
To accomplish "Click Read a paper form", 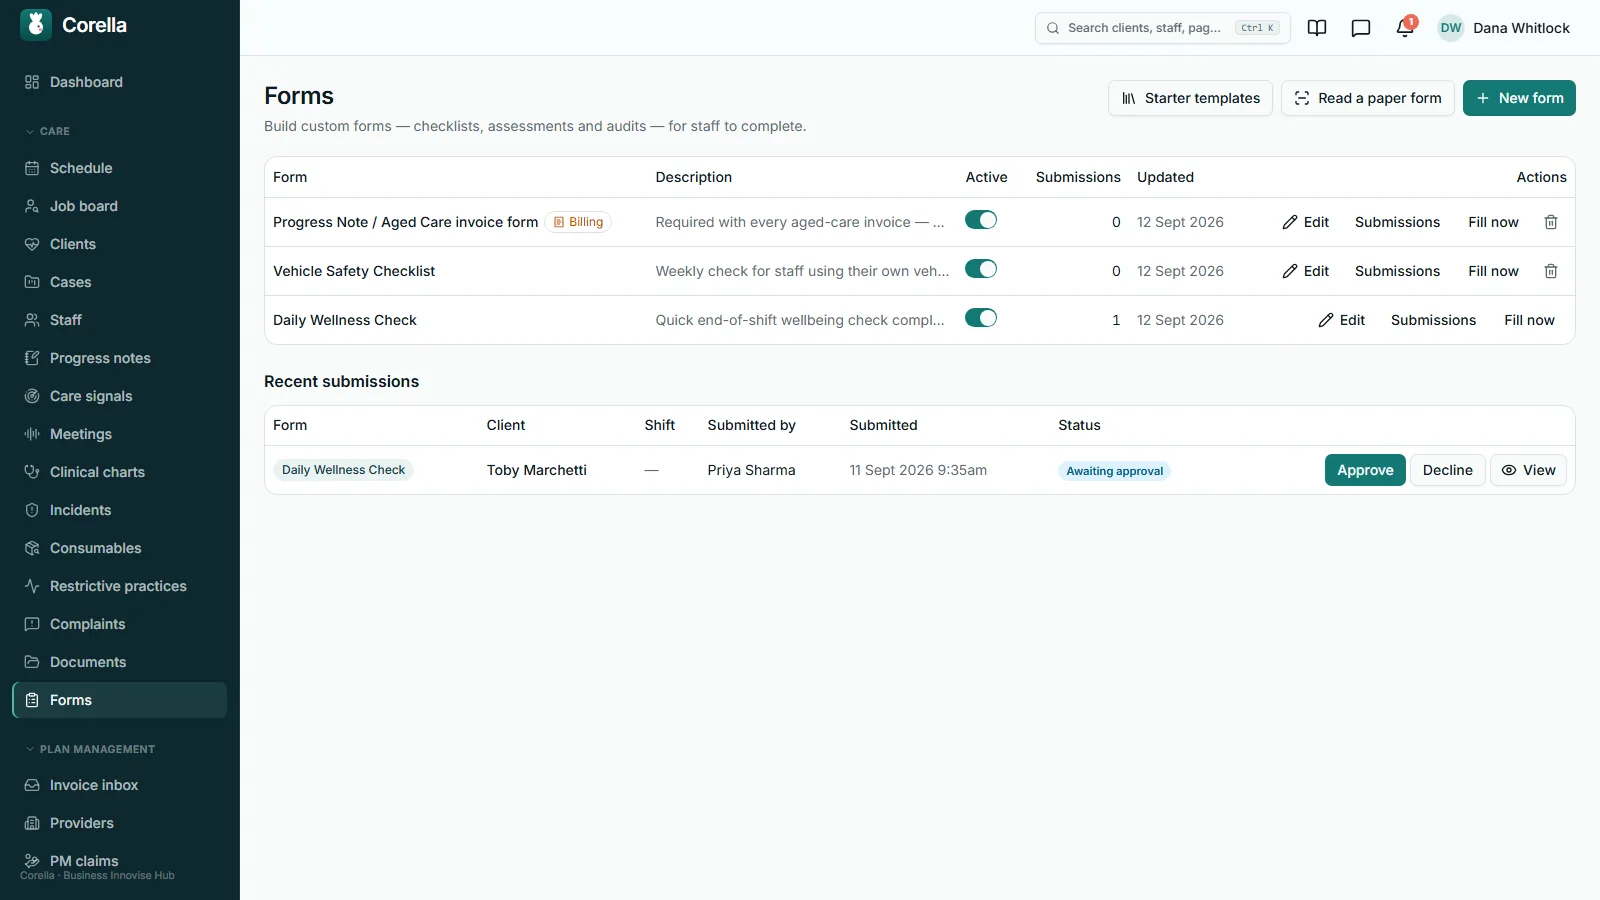I will pos(1368,98).
